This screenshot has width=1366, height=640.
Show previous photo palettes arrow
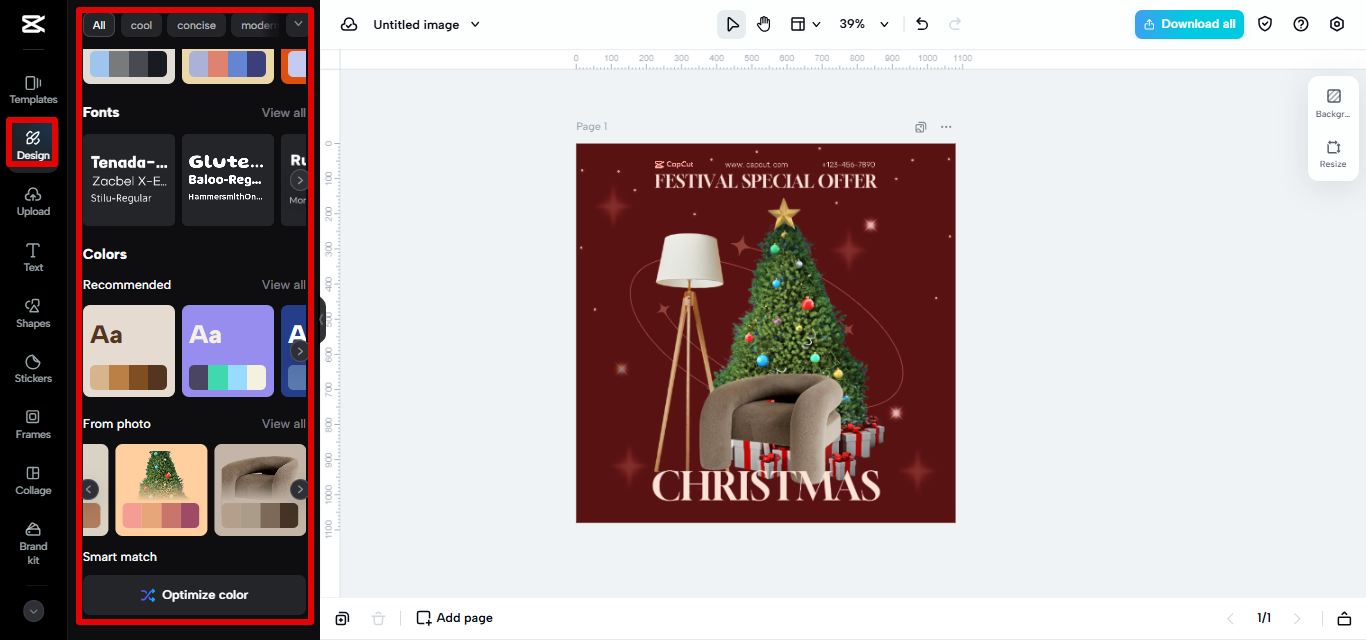coord(90,489)
